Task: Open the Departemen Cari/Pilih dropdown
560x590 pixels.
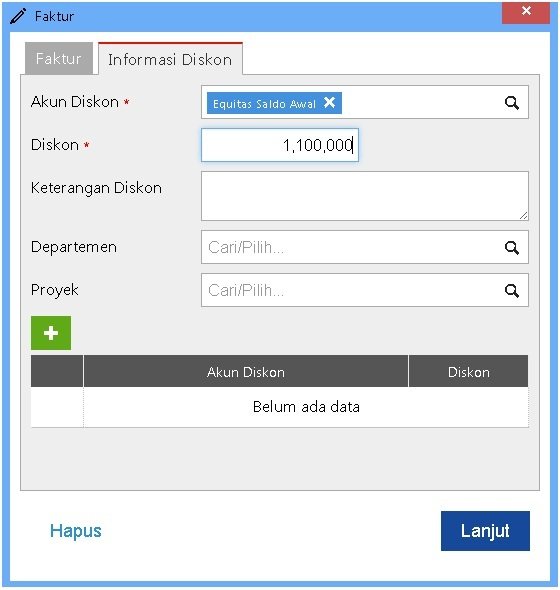Action: (365, 247)
